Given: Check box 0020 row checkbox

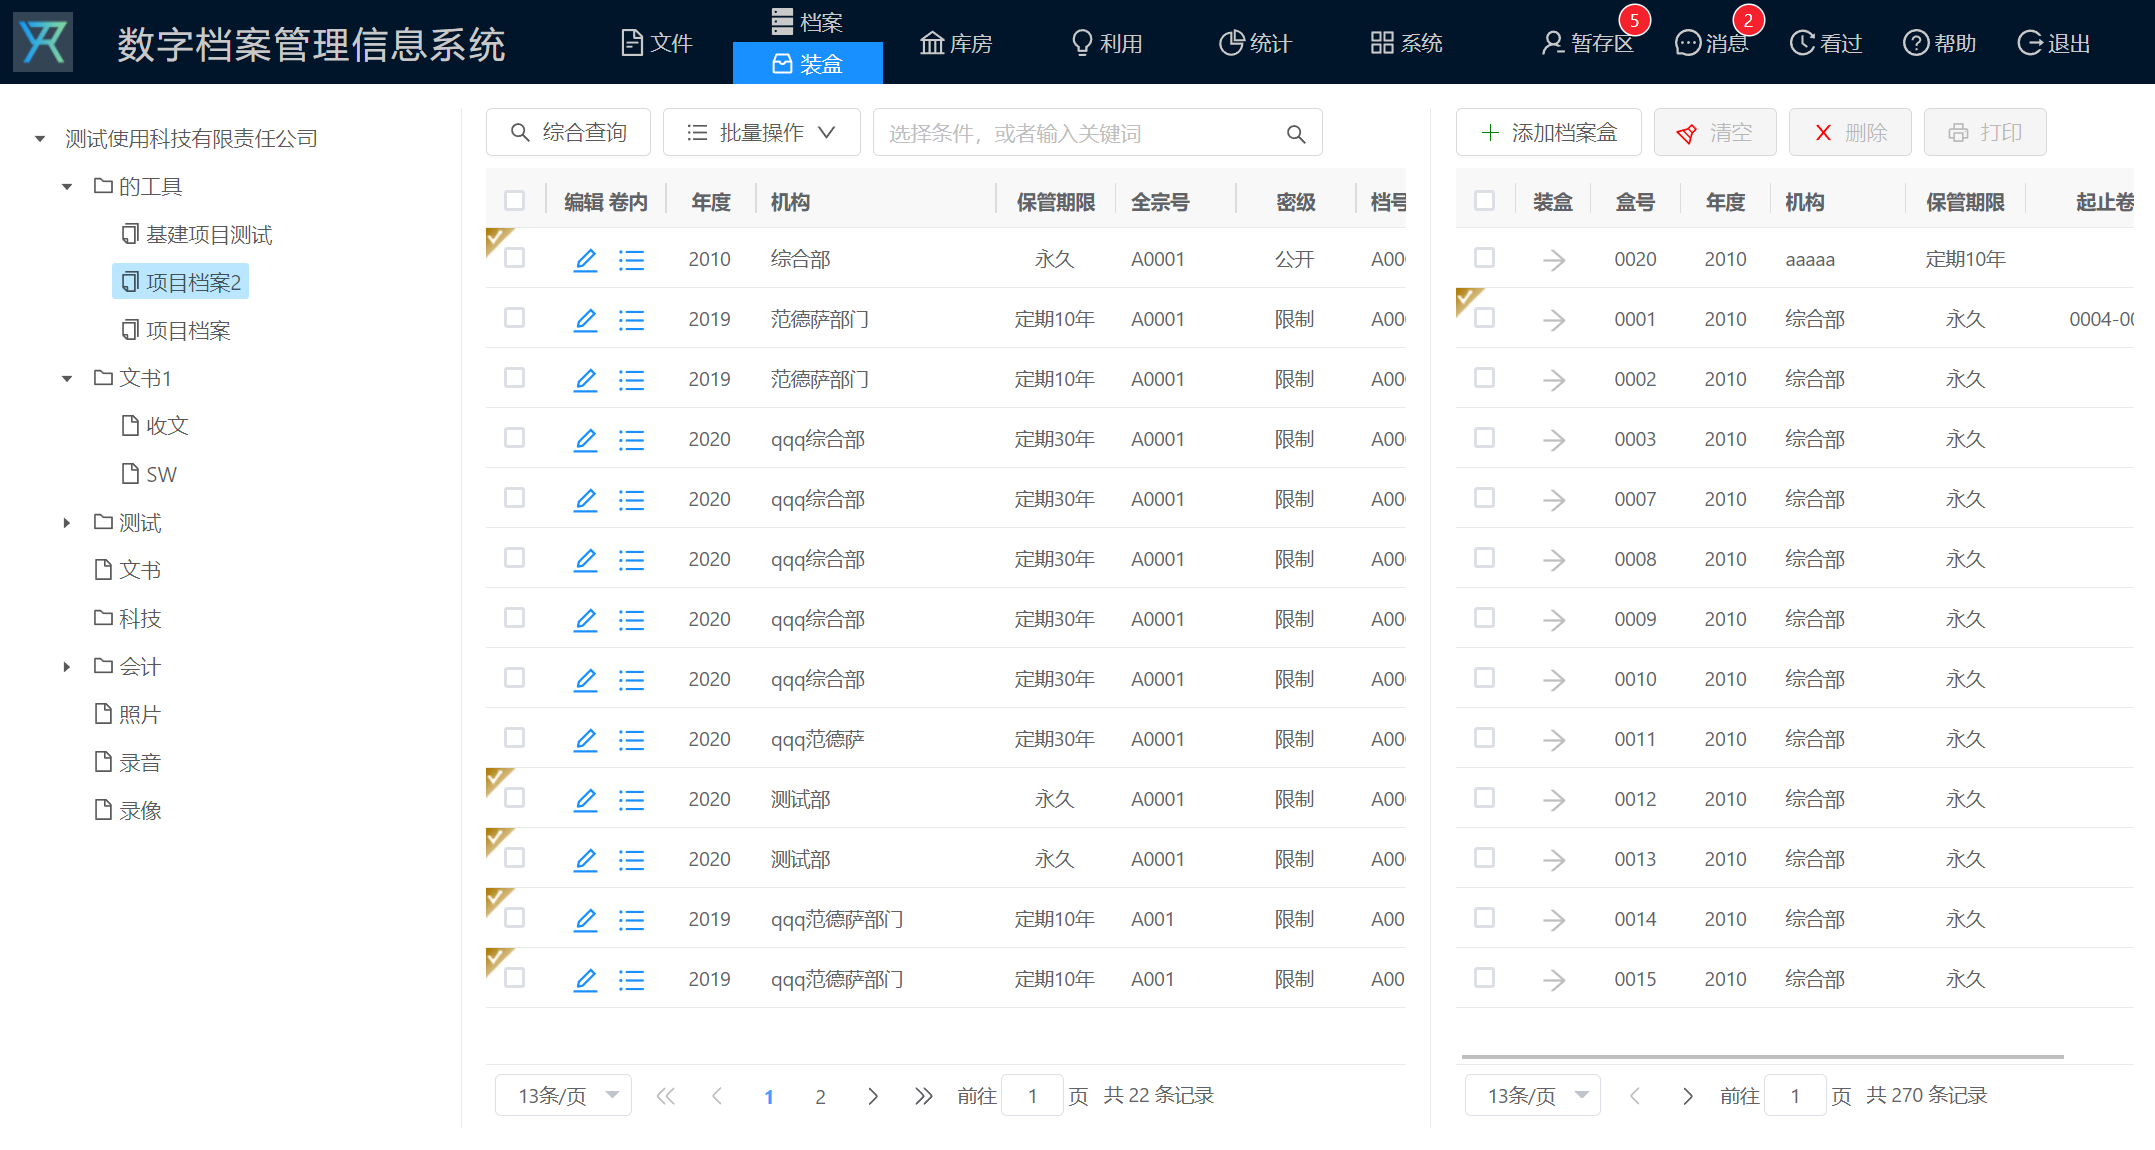Looking at the screenshot, I should tap(1485, 258).
